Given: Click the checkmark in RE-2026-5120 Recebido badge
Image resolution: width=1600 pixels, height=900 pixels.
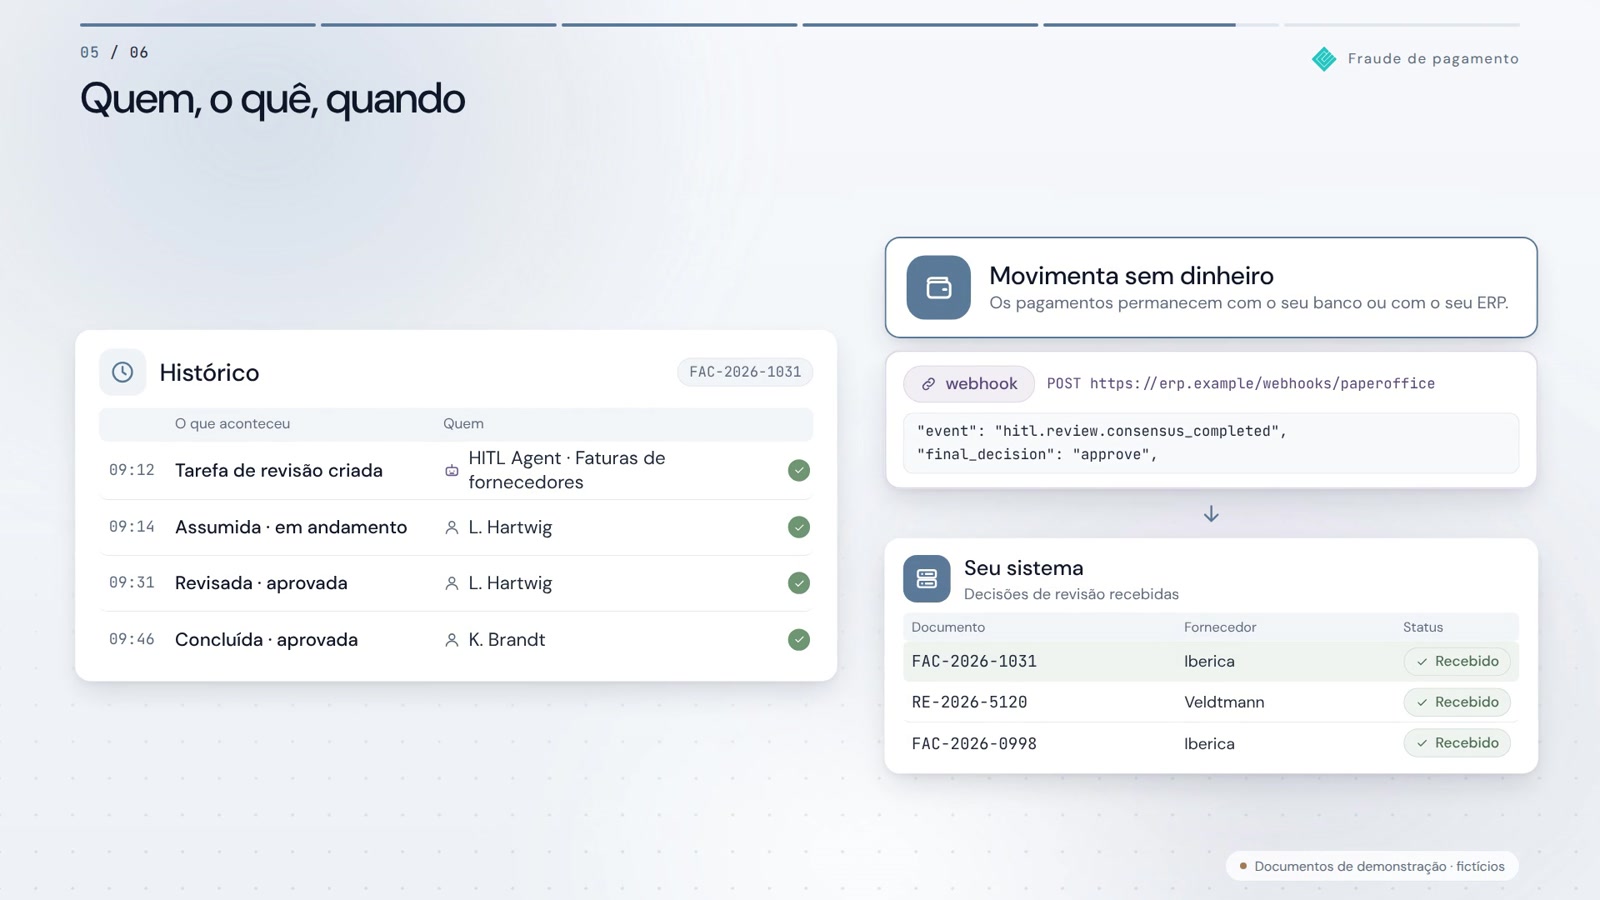Looking at the screenshot, I should click(1422, 703).
